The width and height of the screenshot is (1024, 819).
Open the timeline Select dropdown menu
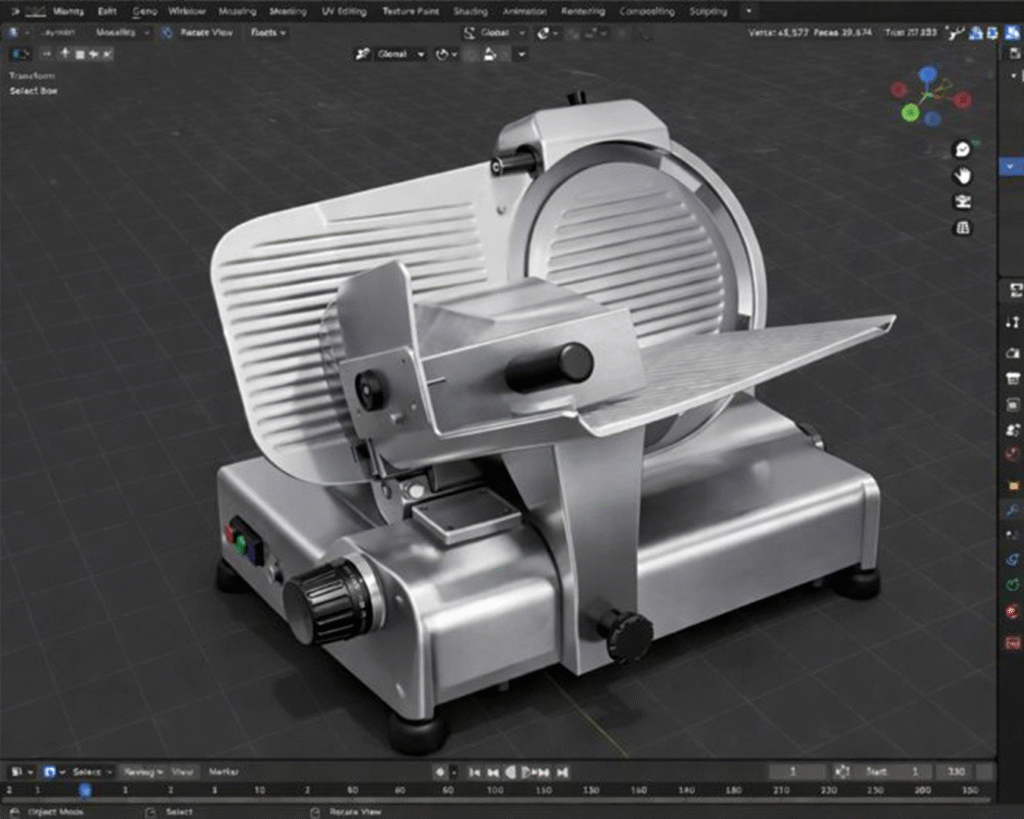[x=87, y=772]
